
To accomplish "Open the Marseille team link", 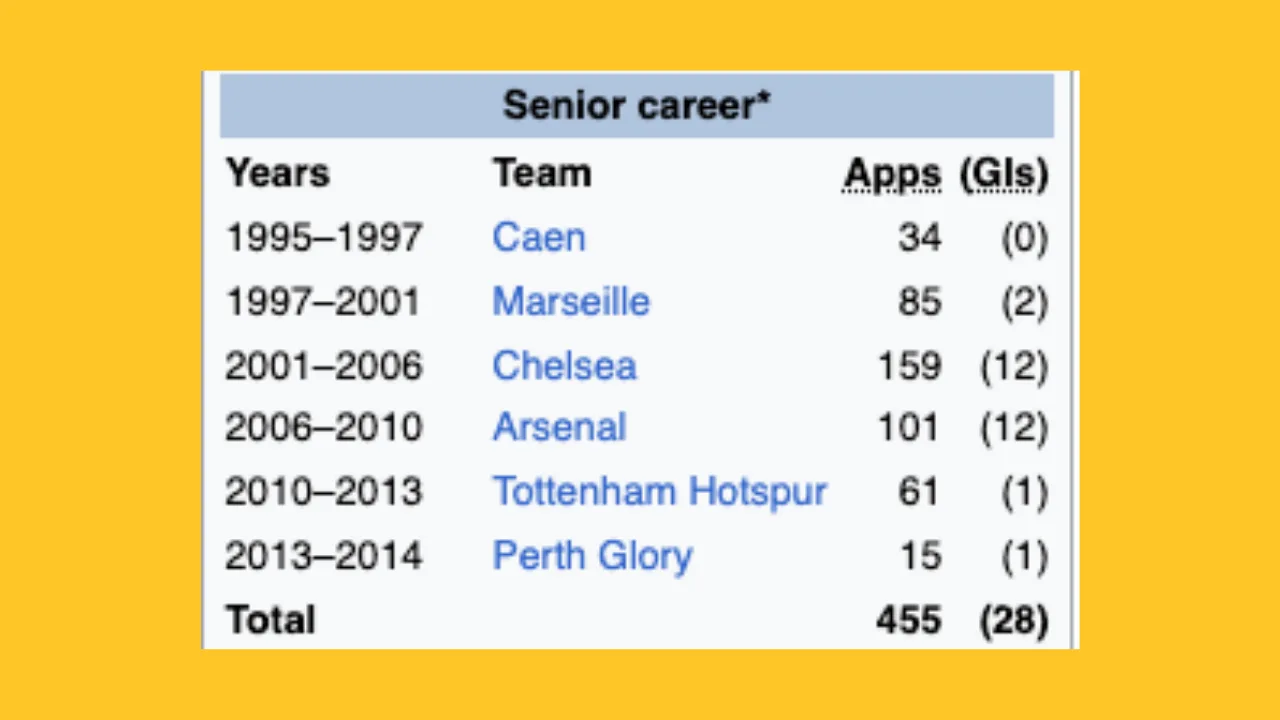I will (571, 302).
